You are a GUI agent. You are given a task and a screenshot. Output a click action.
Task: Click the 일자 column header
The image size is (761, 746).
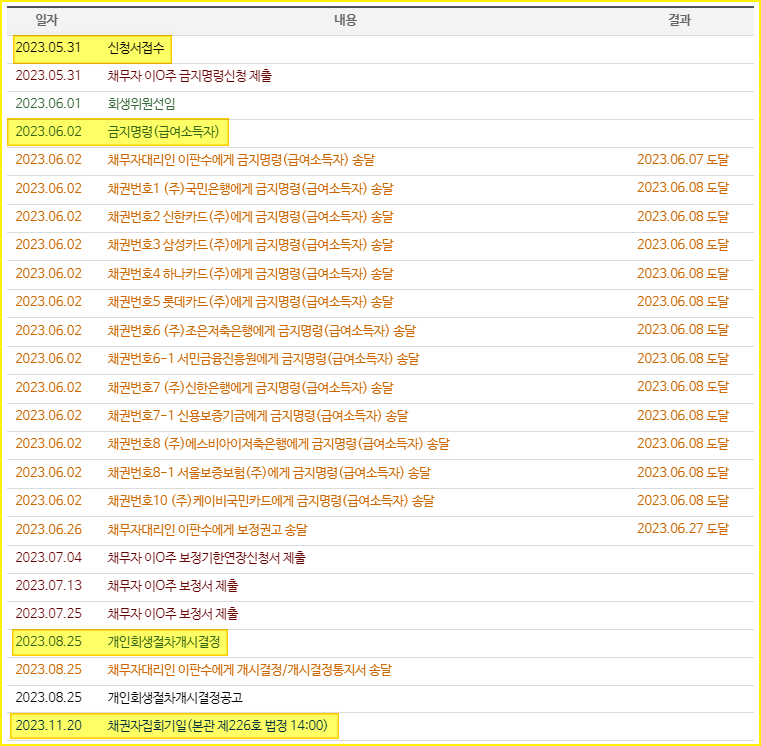pos(47,20)
